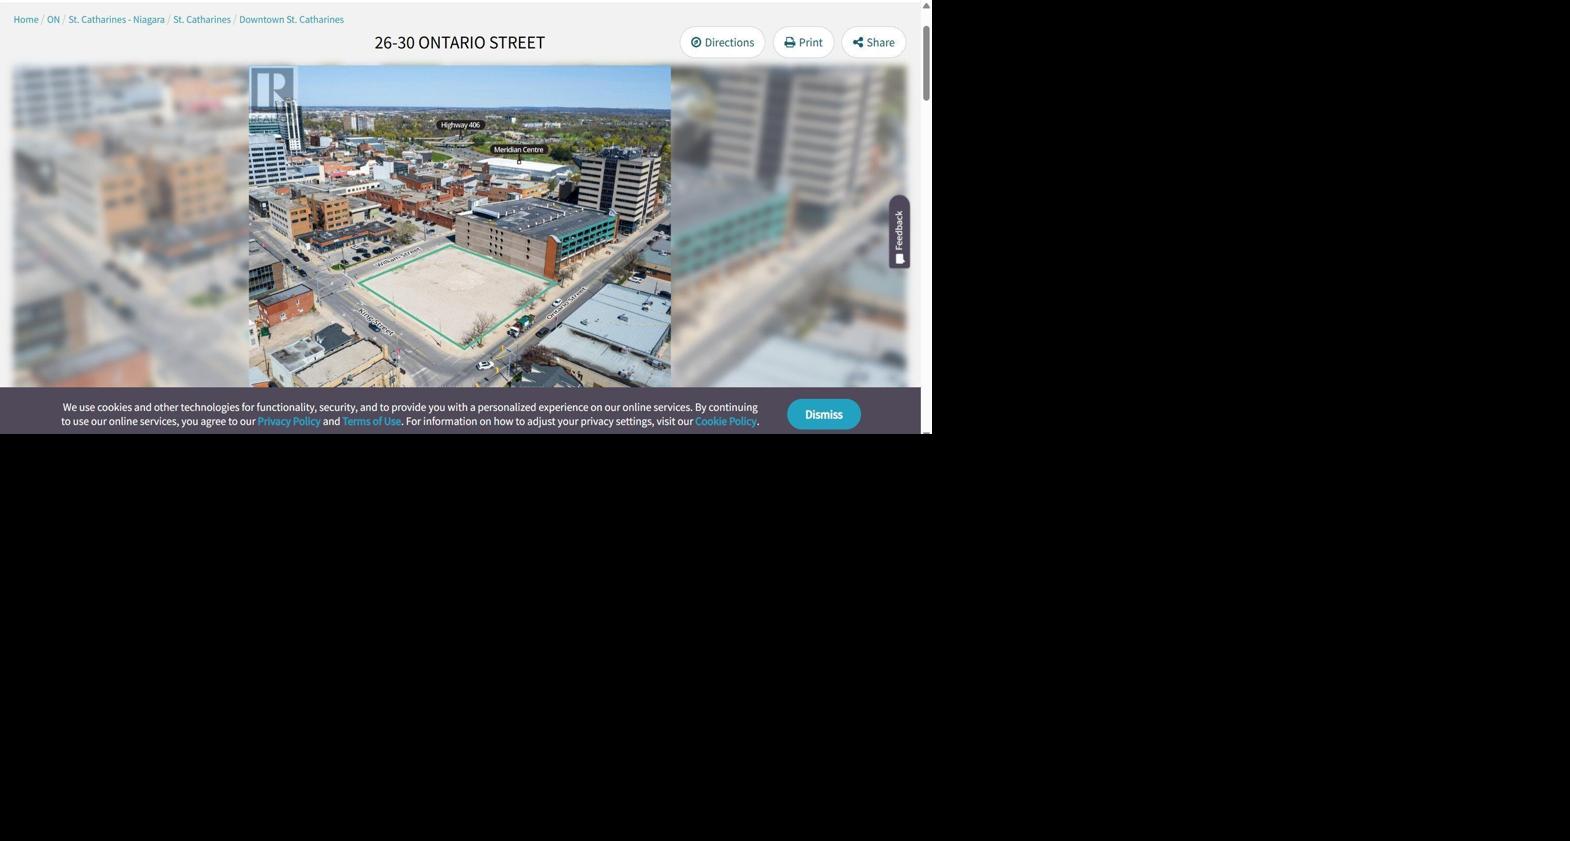1570x841 pixels.
Task: Go to the Home breadcrumb
Action: click(x=26, y=19)
